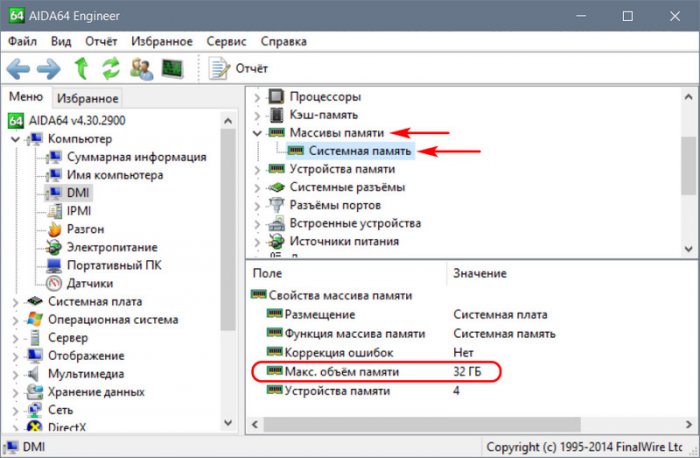Expand the Операционная система node

pyautogui.click(x=15, y=320)
